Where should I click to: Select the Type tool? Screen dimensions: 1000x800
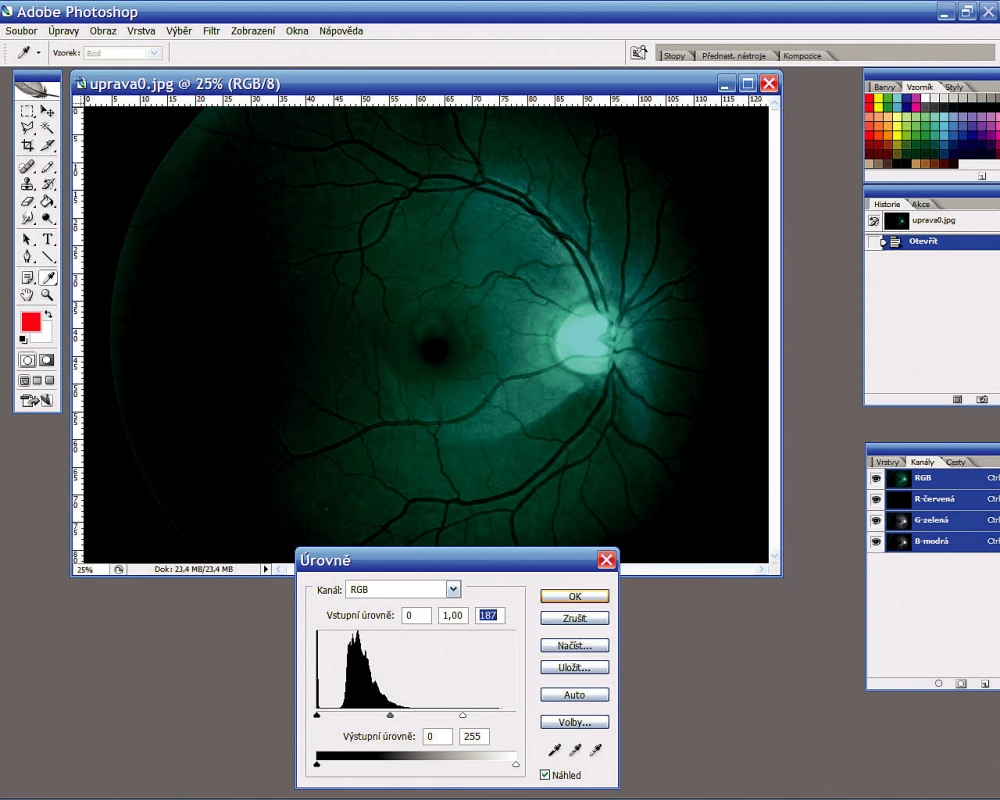pos(47,240)
